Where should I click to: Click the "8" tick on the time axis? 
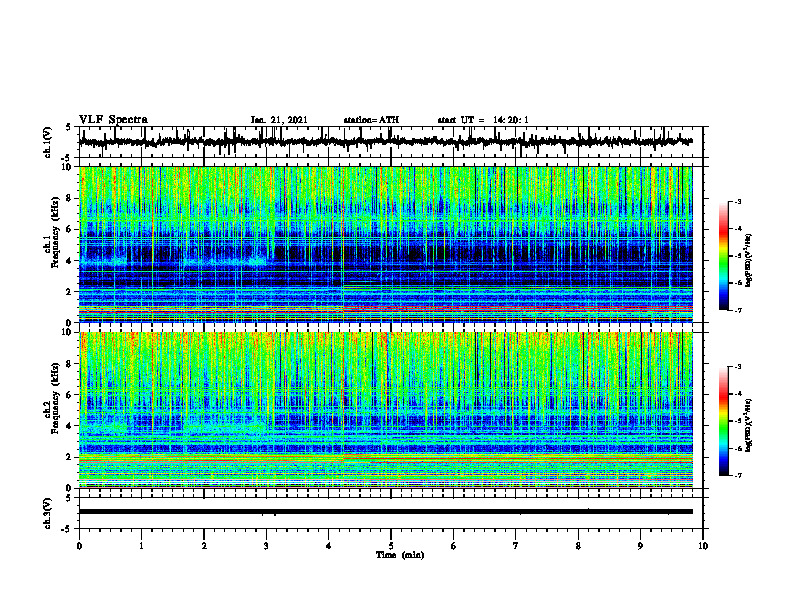578,546
